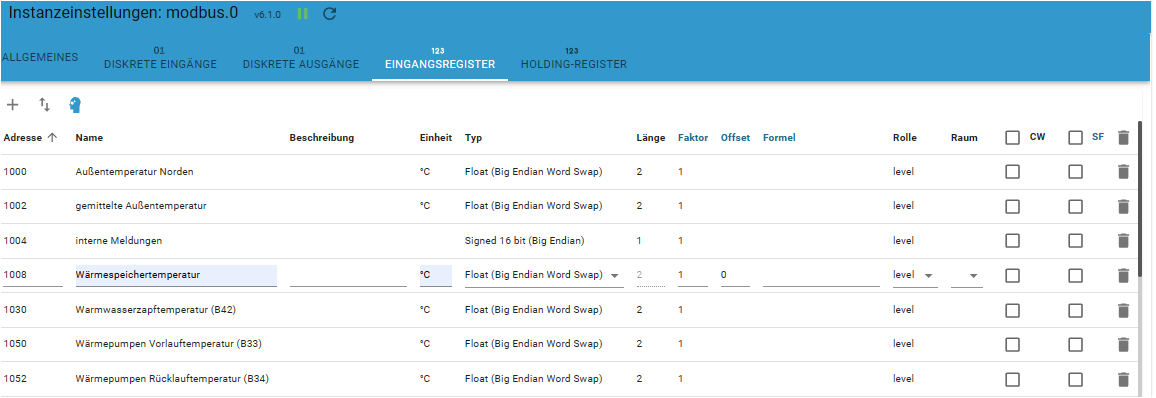Screen dimensions: 1156x398
Task: Delete all rows using header trash icon
Action: tap(1123, 137)
